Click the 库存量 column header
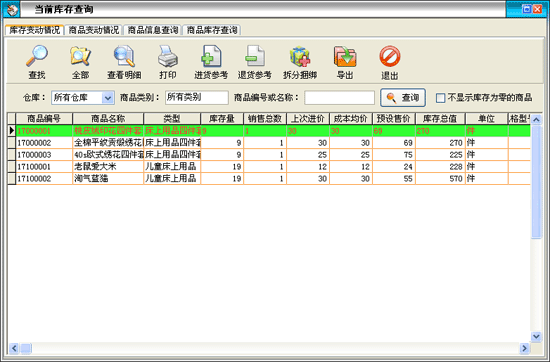Screen dimensions: 550x362 [222, 119]
